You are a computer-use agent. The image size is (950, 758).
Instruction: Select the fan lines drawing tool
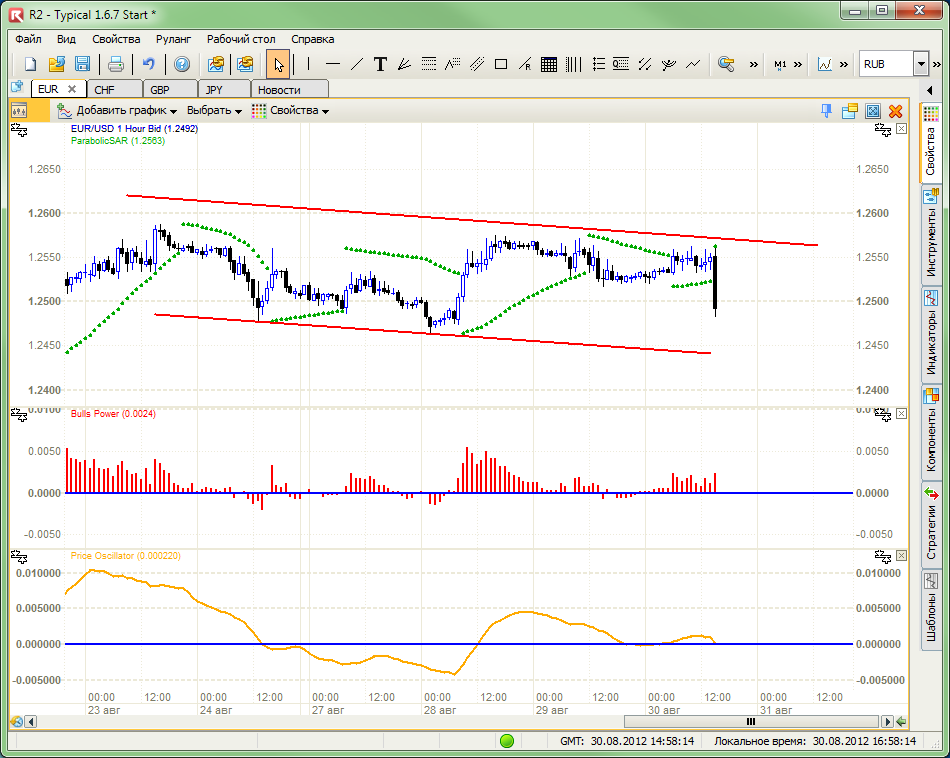pos(405,64)
